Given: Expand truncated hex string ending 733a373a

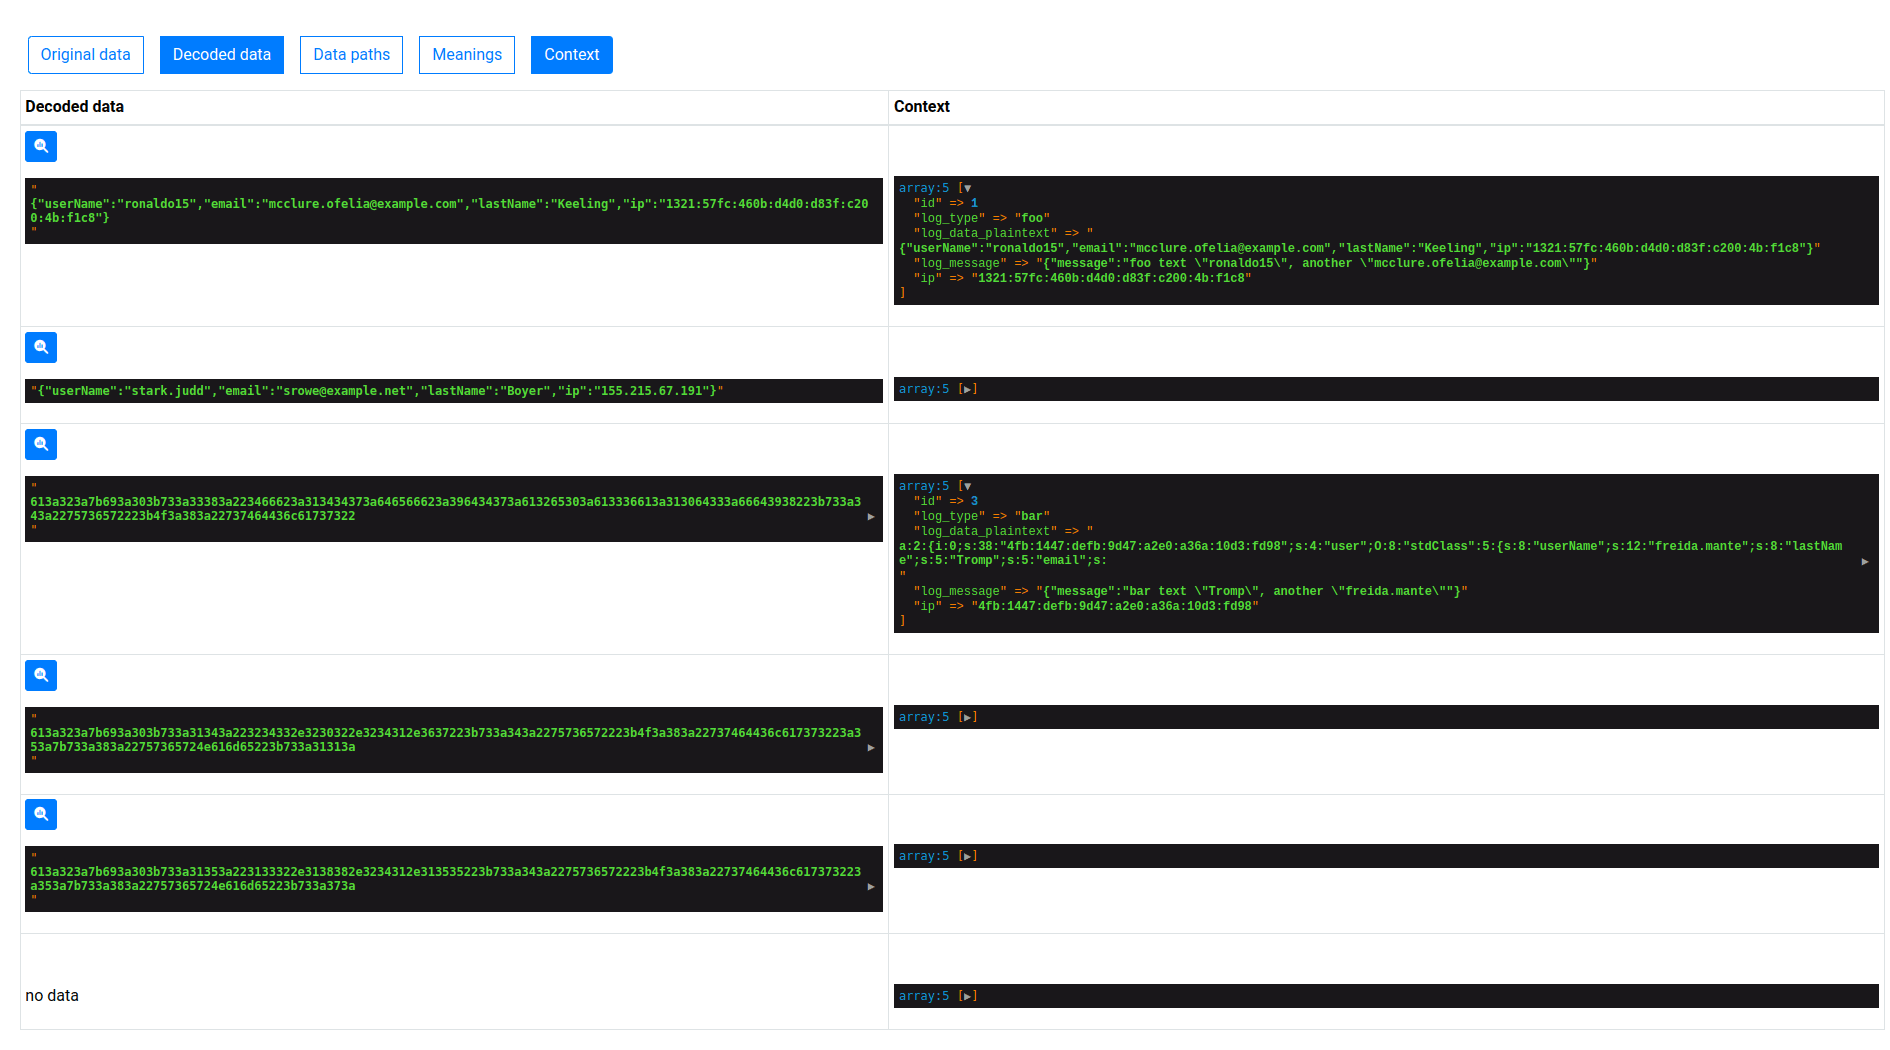Looking at the screenshot, I should (871, 887).
